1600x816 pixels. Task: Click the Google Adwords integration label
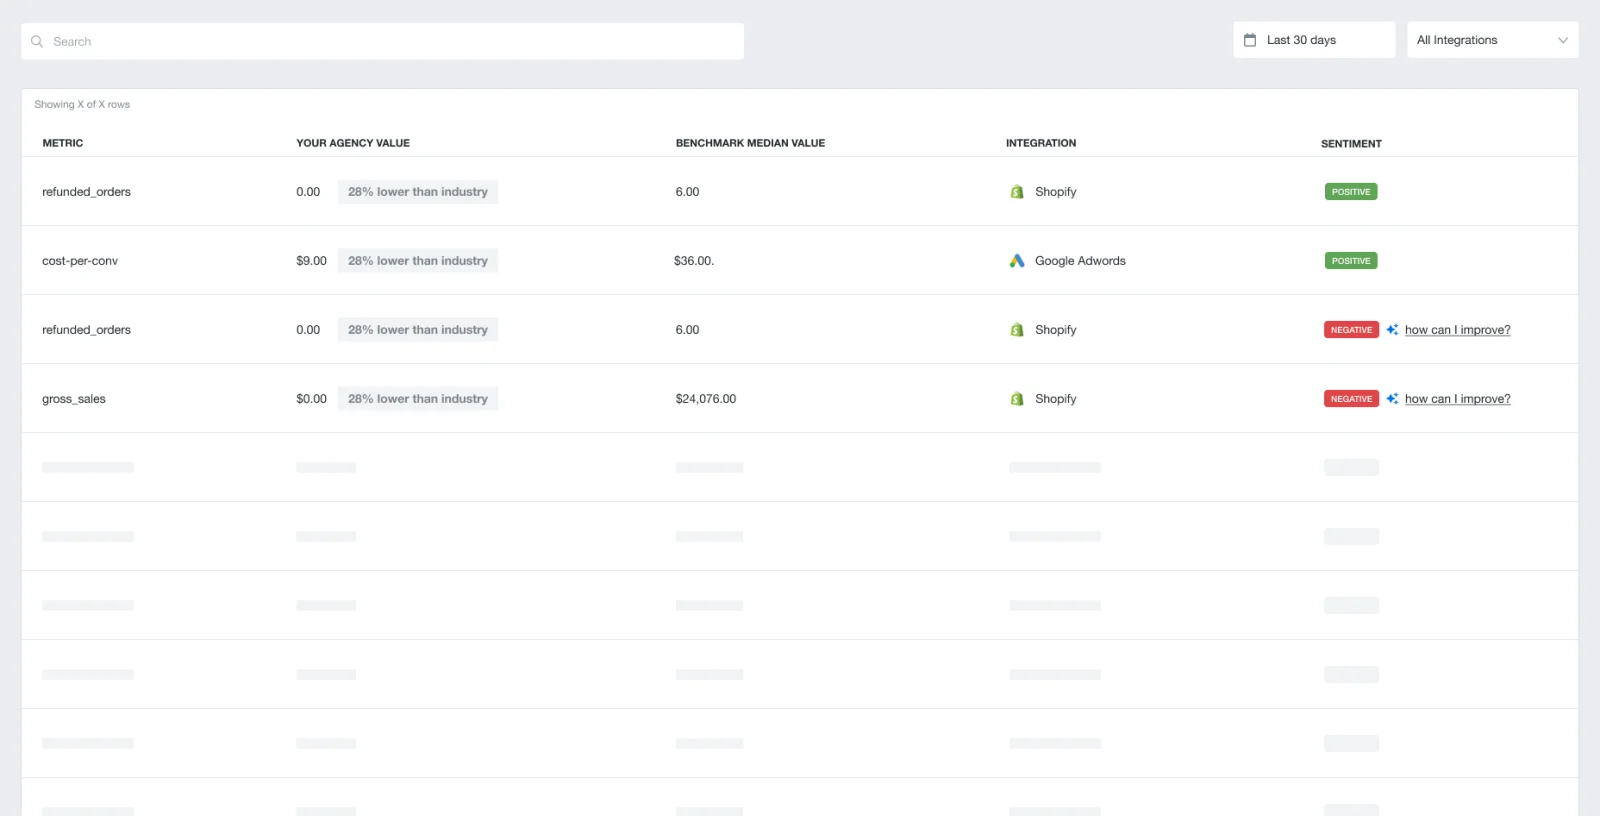(x=1080, y=261)
